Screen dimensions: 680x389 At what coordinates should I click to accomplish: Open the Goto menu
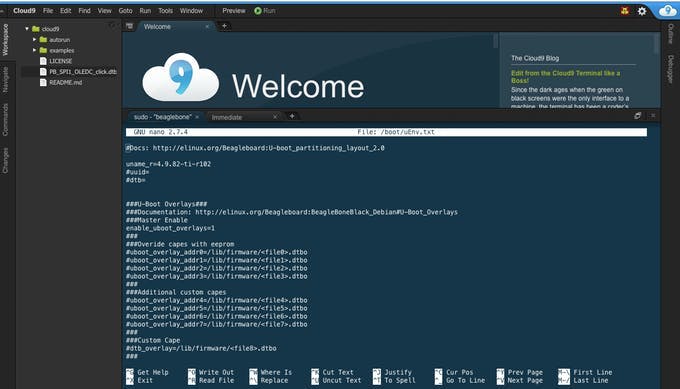(x=125, y=11)
